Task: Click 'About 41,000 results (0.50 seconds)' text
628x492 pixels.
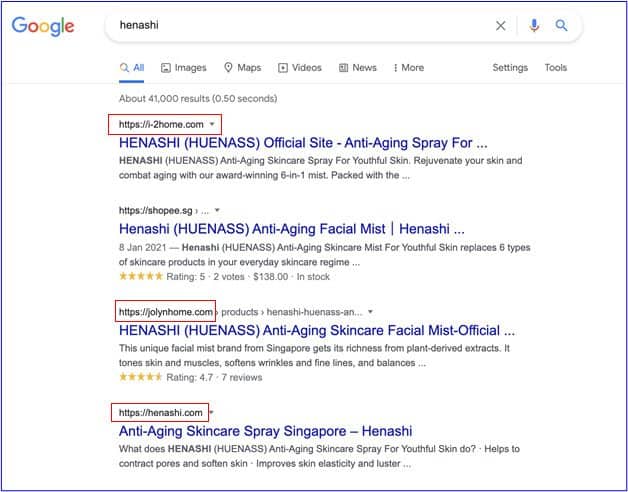Action: (x=198, y=99)
